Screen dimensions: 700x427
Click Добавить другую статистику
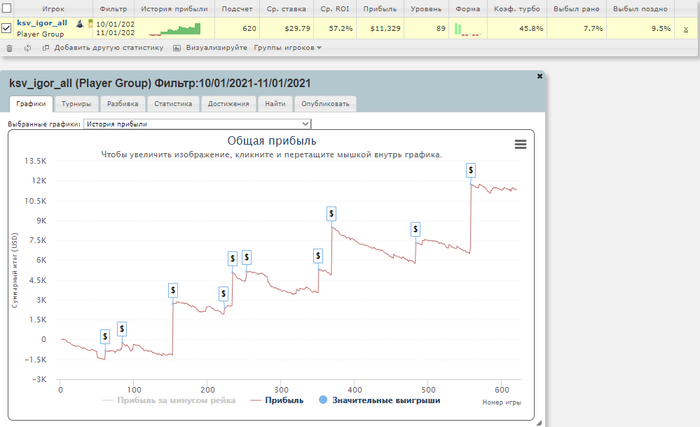[108, 47]
